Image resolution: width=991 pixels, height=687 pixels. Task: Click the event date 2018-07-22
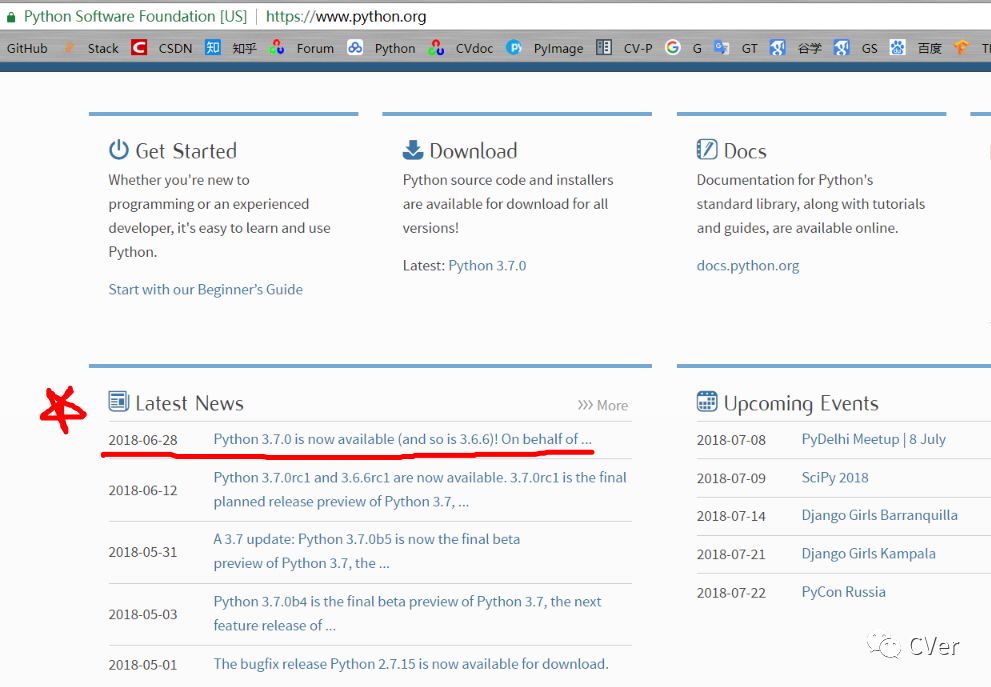pyautogui.click(x=731, y=593)
